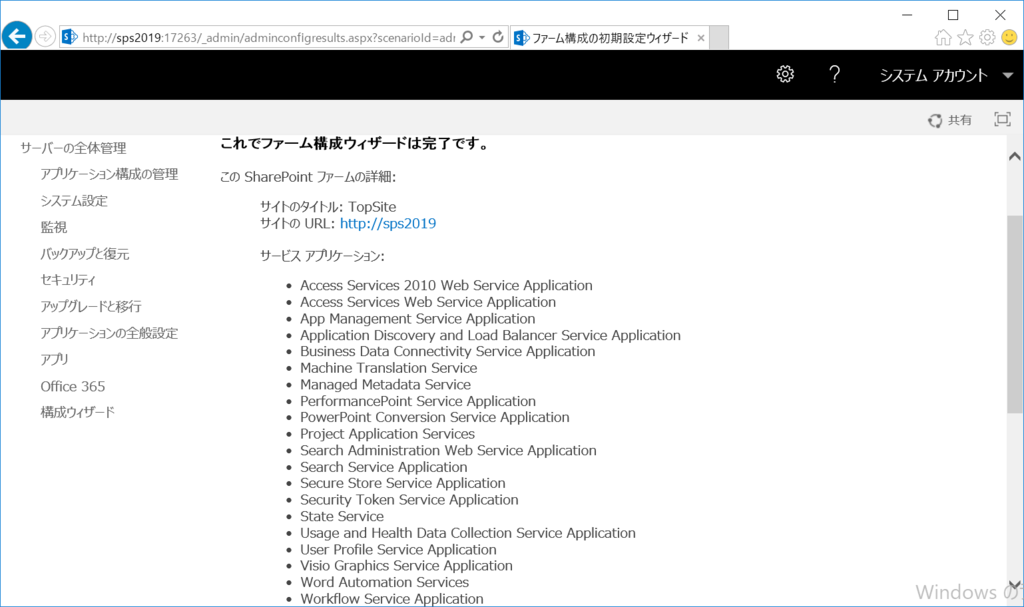The width and height of the screenshot is (1024, 607).
Task: Click Word Automation Services entry
Action: click(384, 582)
